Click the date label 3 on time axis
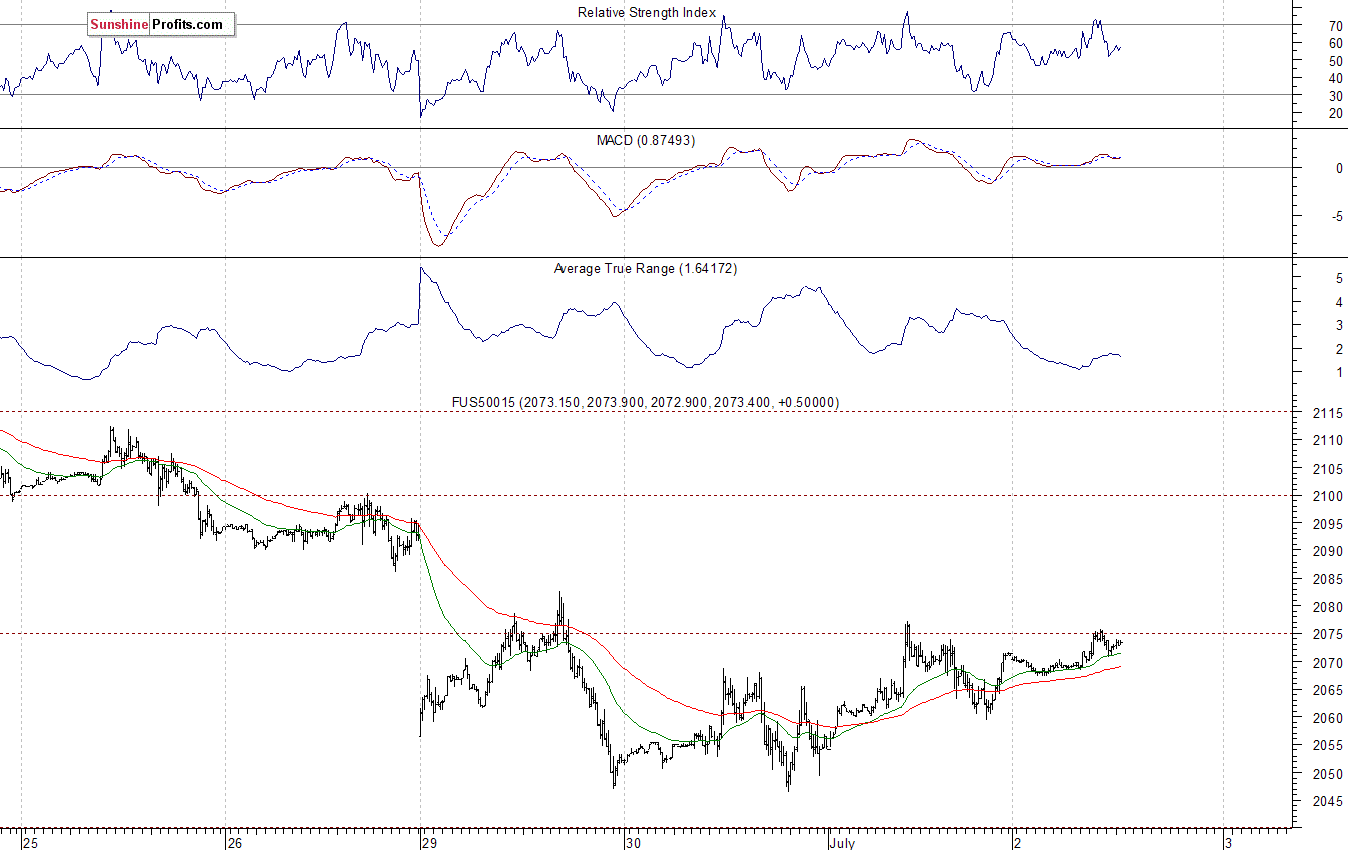 (1228, 842)
